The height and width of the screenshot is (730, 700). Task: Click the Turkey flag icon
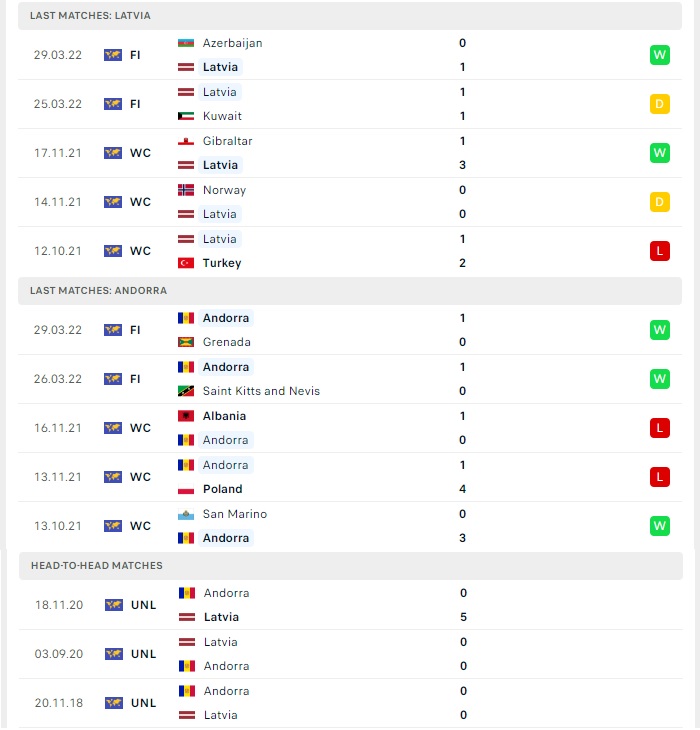point(186,263)
